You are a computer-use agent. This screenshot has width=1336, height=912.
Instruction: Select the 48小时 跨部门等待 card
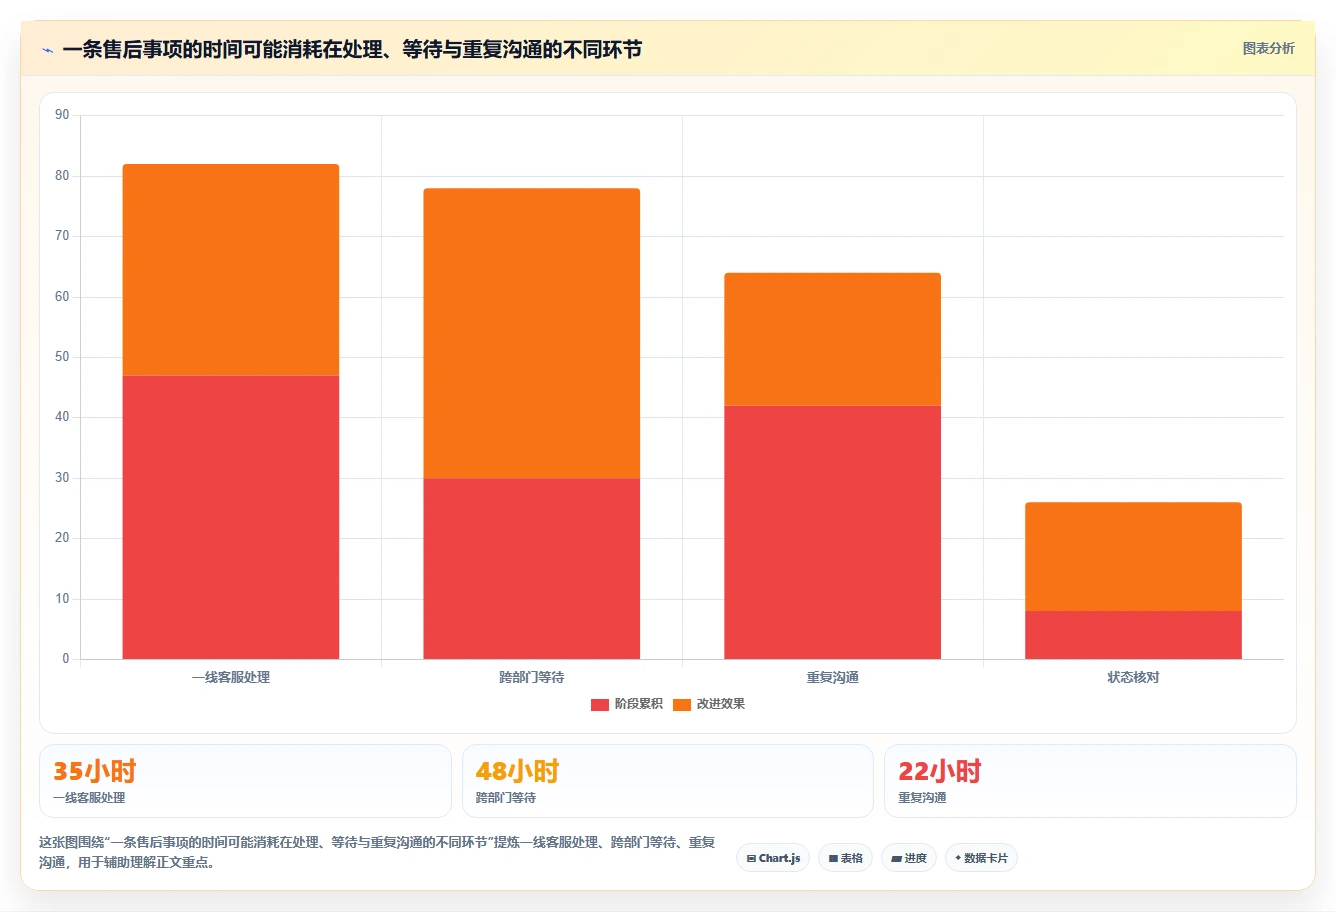tap(668, 781)
